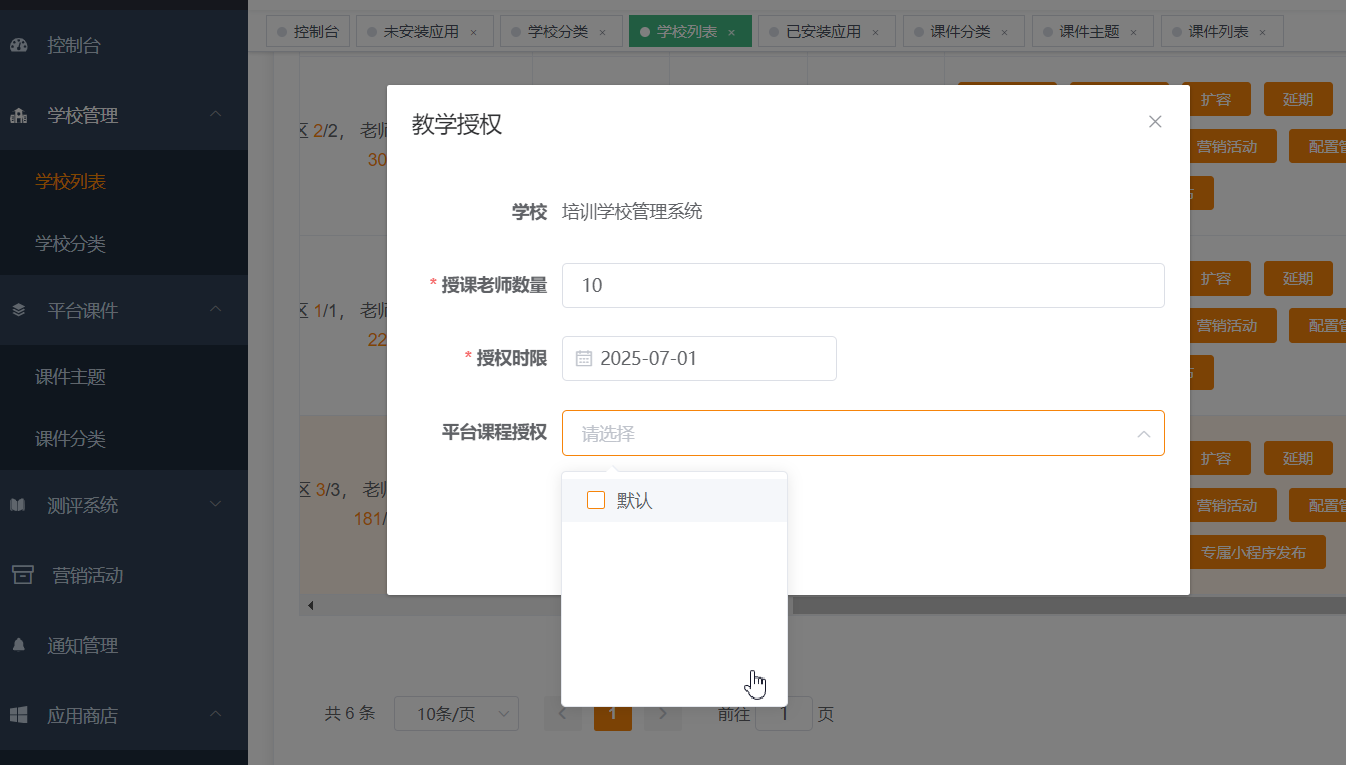Click the 学校管理 building icon
1346x765 pixels.
point(19,115)
